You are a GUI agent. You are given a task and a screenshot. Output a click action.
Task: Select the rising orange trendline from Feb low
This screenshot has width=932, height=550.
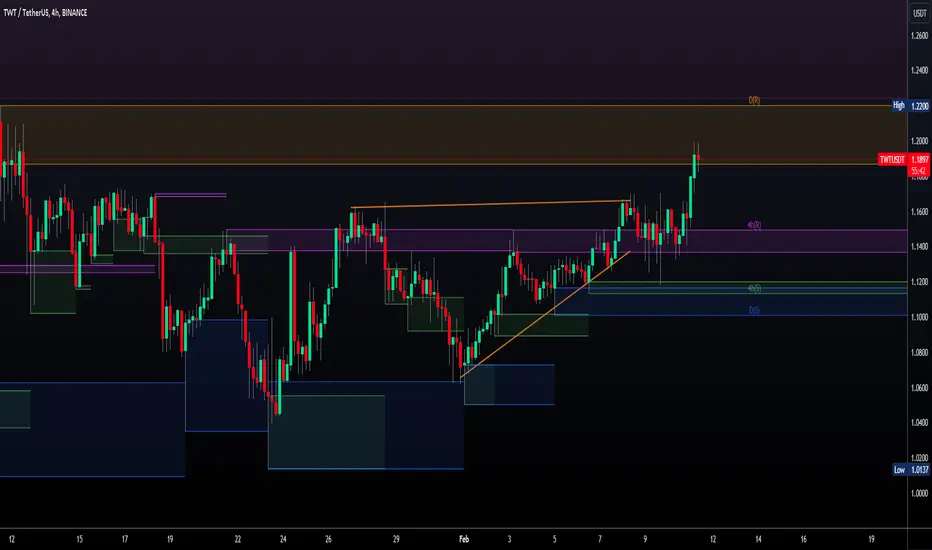point(544,315)
